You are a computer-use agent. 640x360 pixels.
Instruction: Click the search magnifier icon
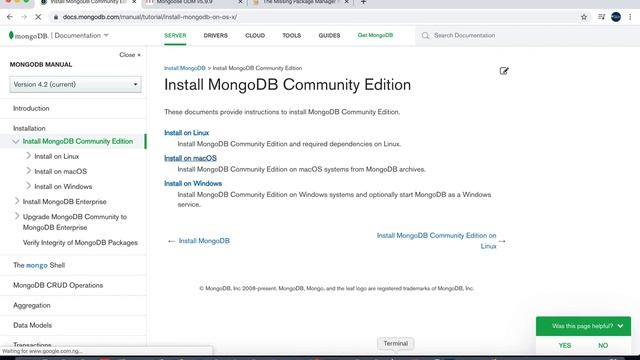pos(425,36)
